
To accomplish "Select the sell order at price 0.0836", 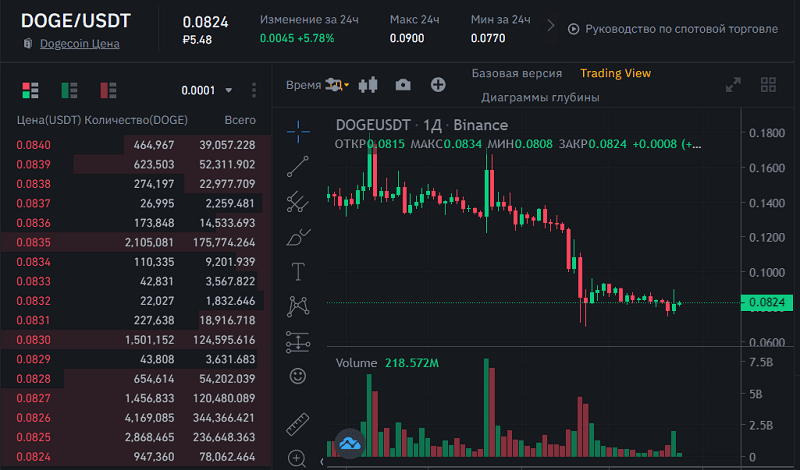I will click(x=136, y=223).
